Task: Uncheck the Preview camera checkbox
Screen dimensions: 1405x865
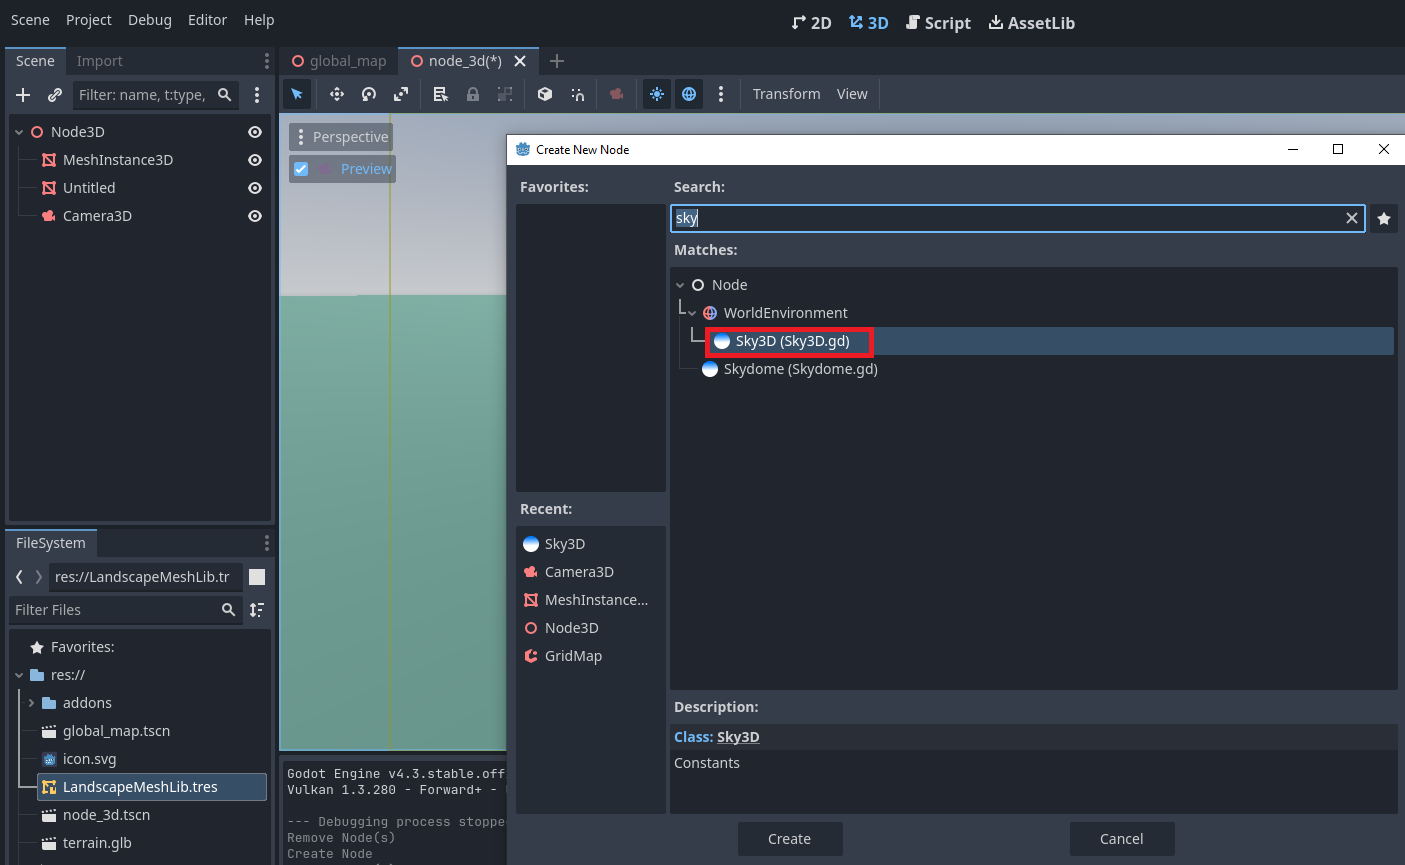Action: coord(301,169)
